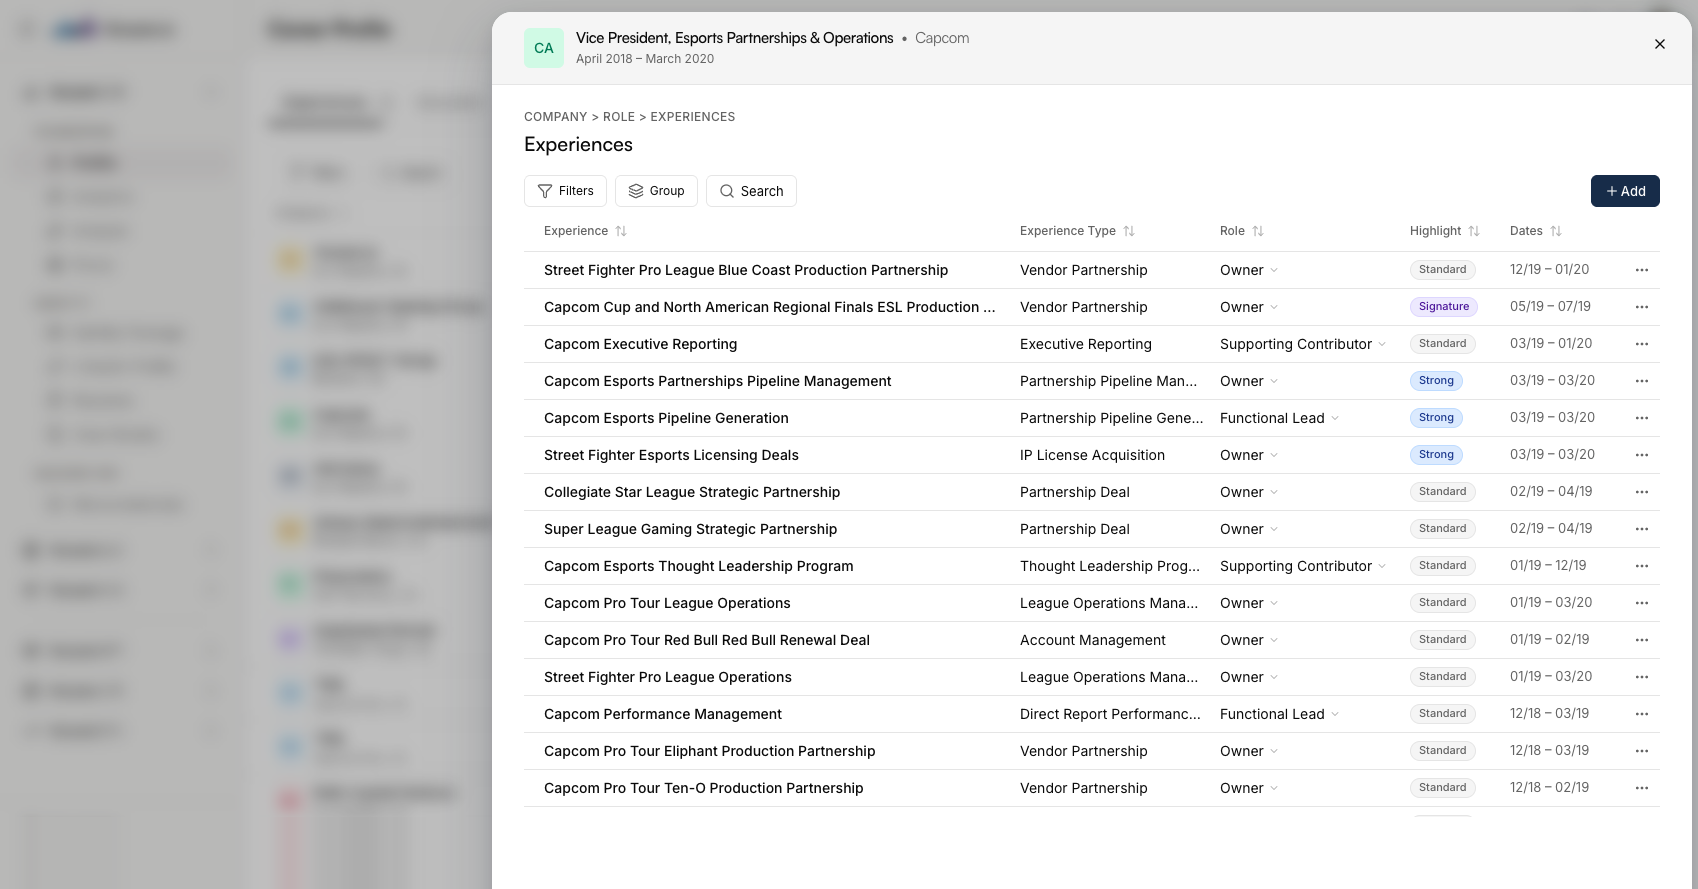The image size is (1698, 889).
Task: Open more options for Capcom Cup ESL Production row
Action: coord(1642,307)
